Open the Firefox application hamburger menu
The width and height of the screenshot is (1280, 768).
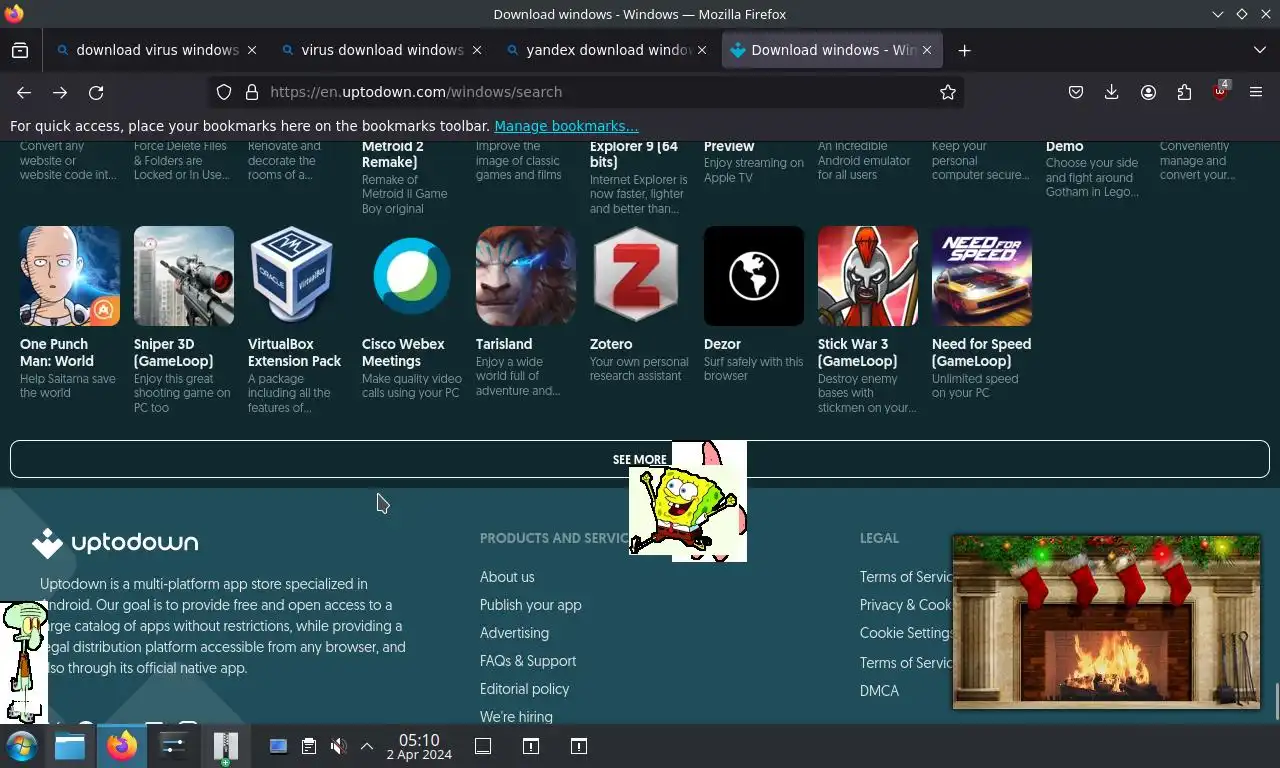(x=1256, y=92)
